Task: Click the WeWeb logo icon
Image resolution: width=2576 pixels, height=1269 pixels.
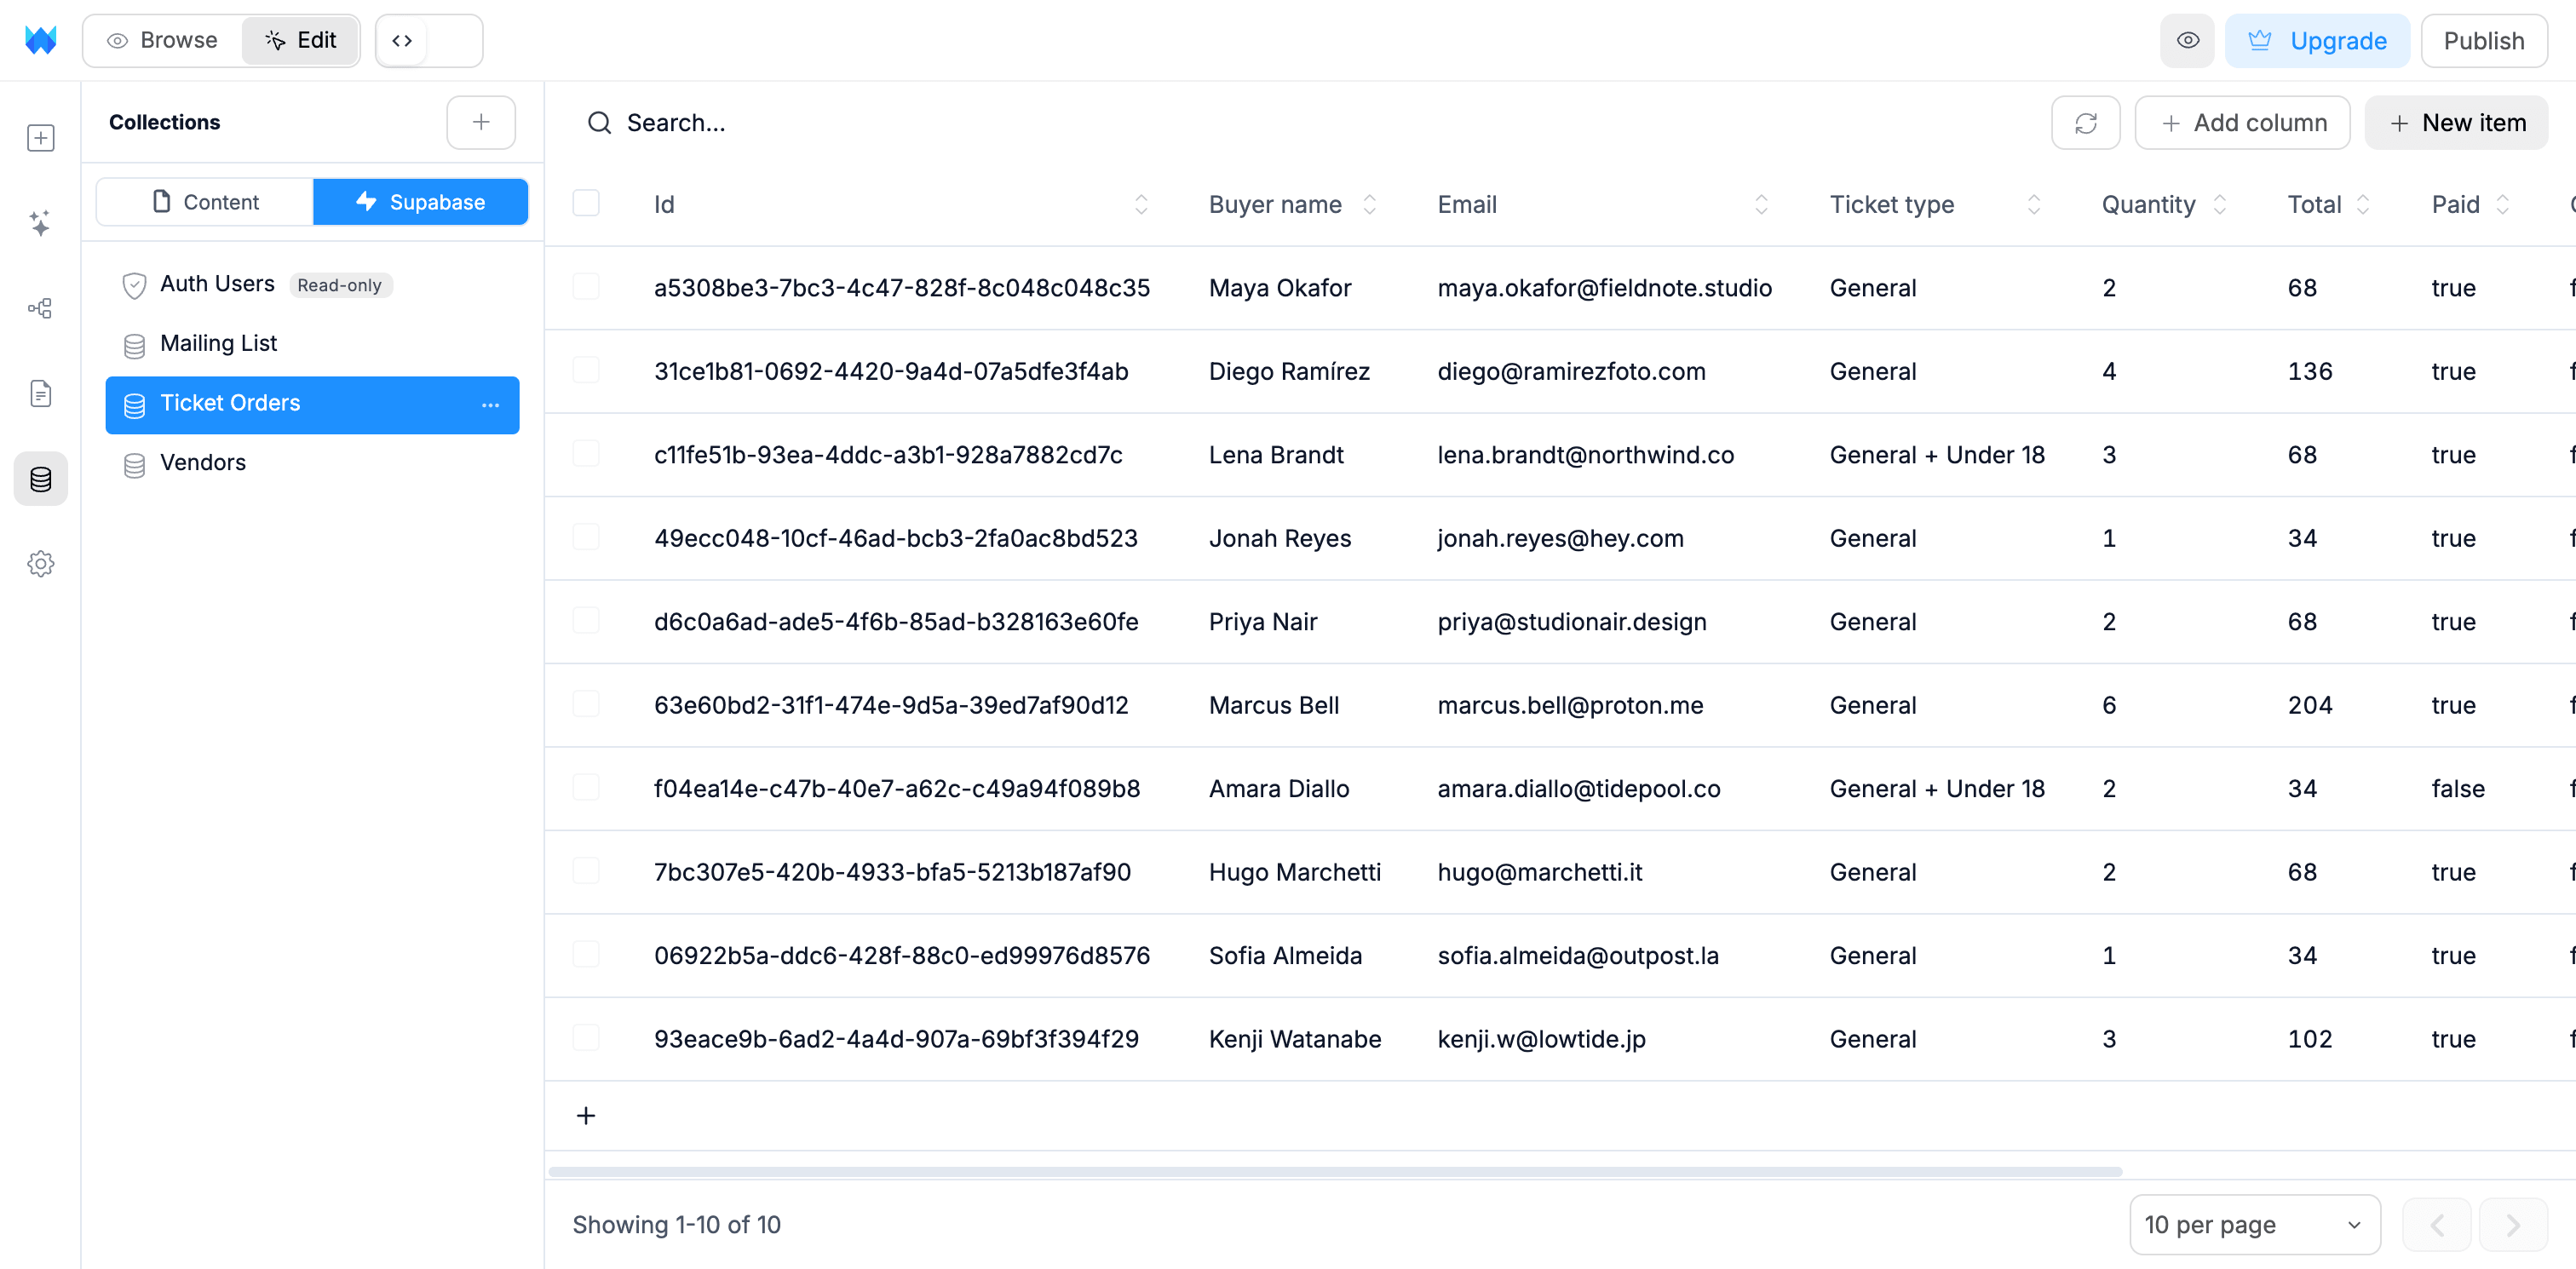Action: pyautogui.click(x=40, y=40)
